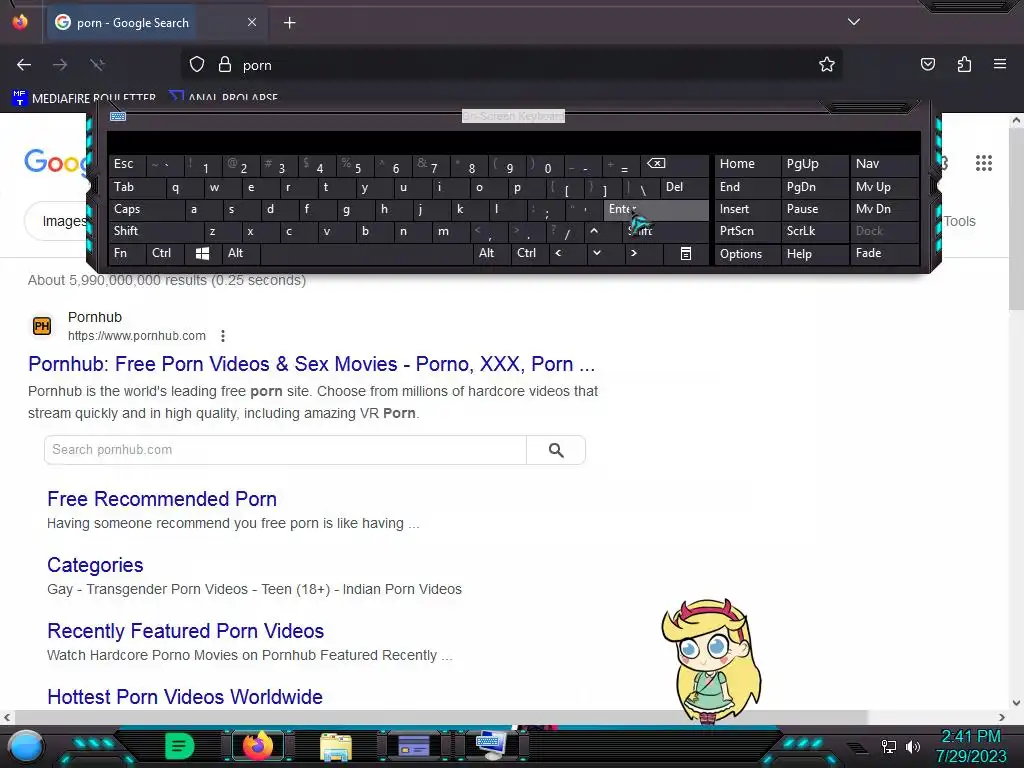
Task: Toggle the right Ctrl key
Action: pyautogui.click(x=530, y=253)
